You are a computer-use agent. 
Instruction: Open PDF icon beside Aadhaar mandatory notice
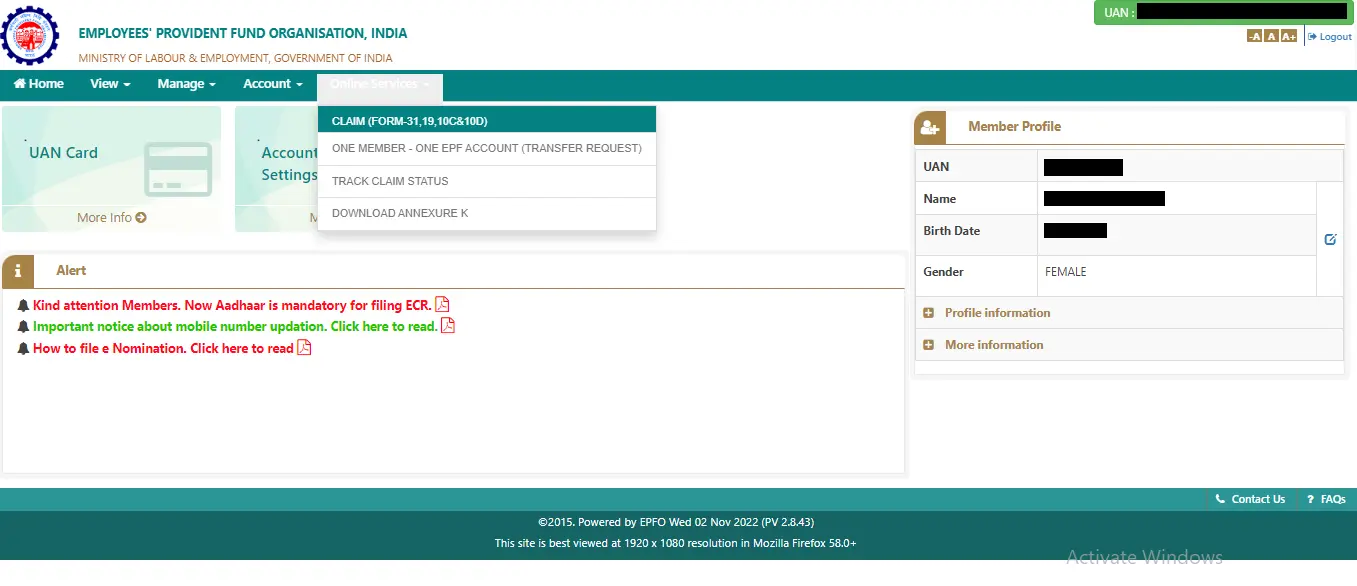442,305
